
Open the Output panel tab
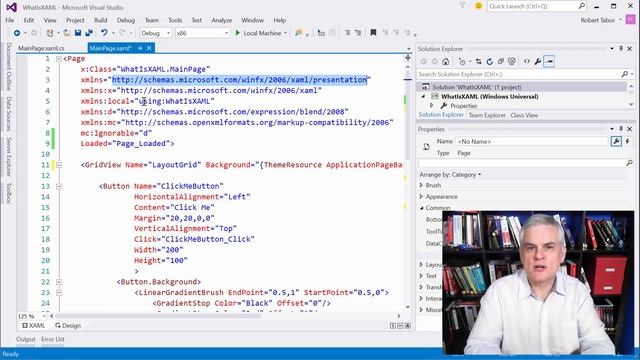pos(26,339)
